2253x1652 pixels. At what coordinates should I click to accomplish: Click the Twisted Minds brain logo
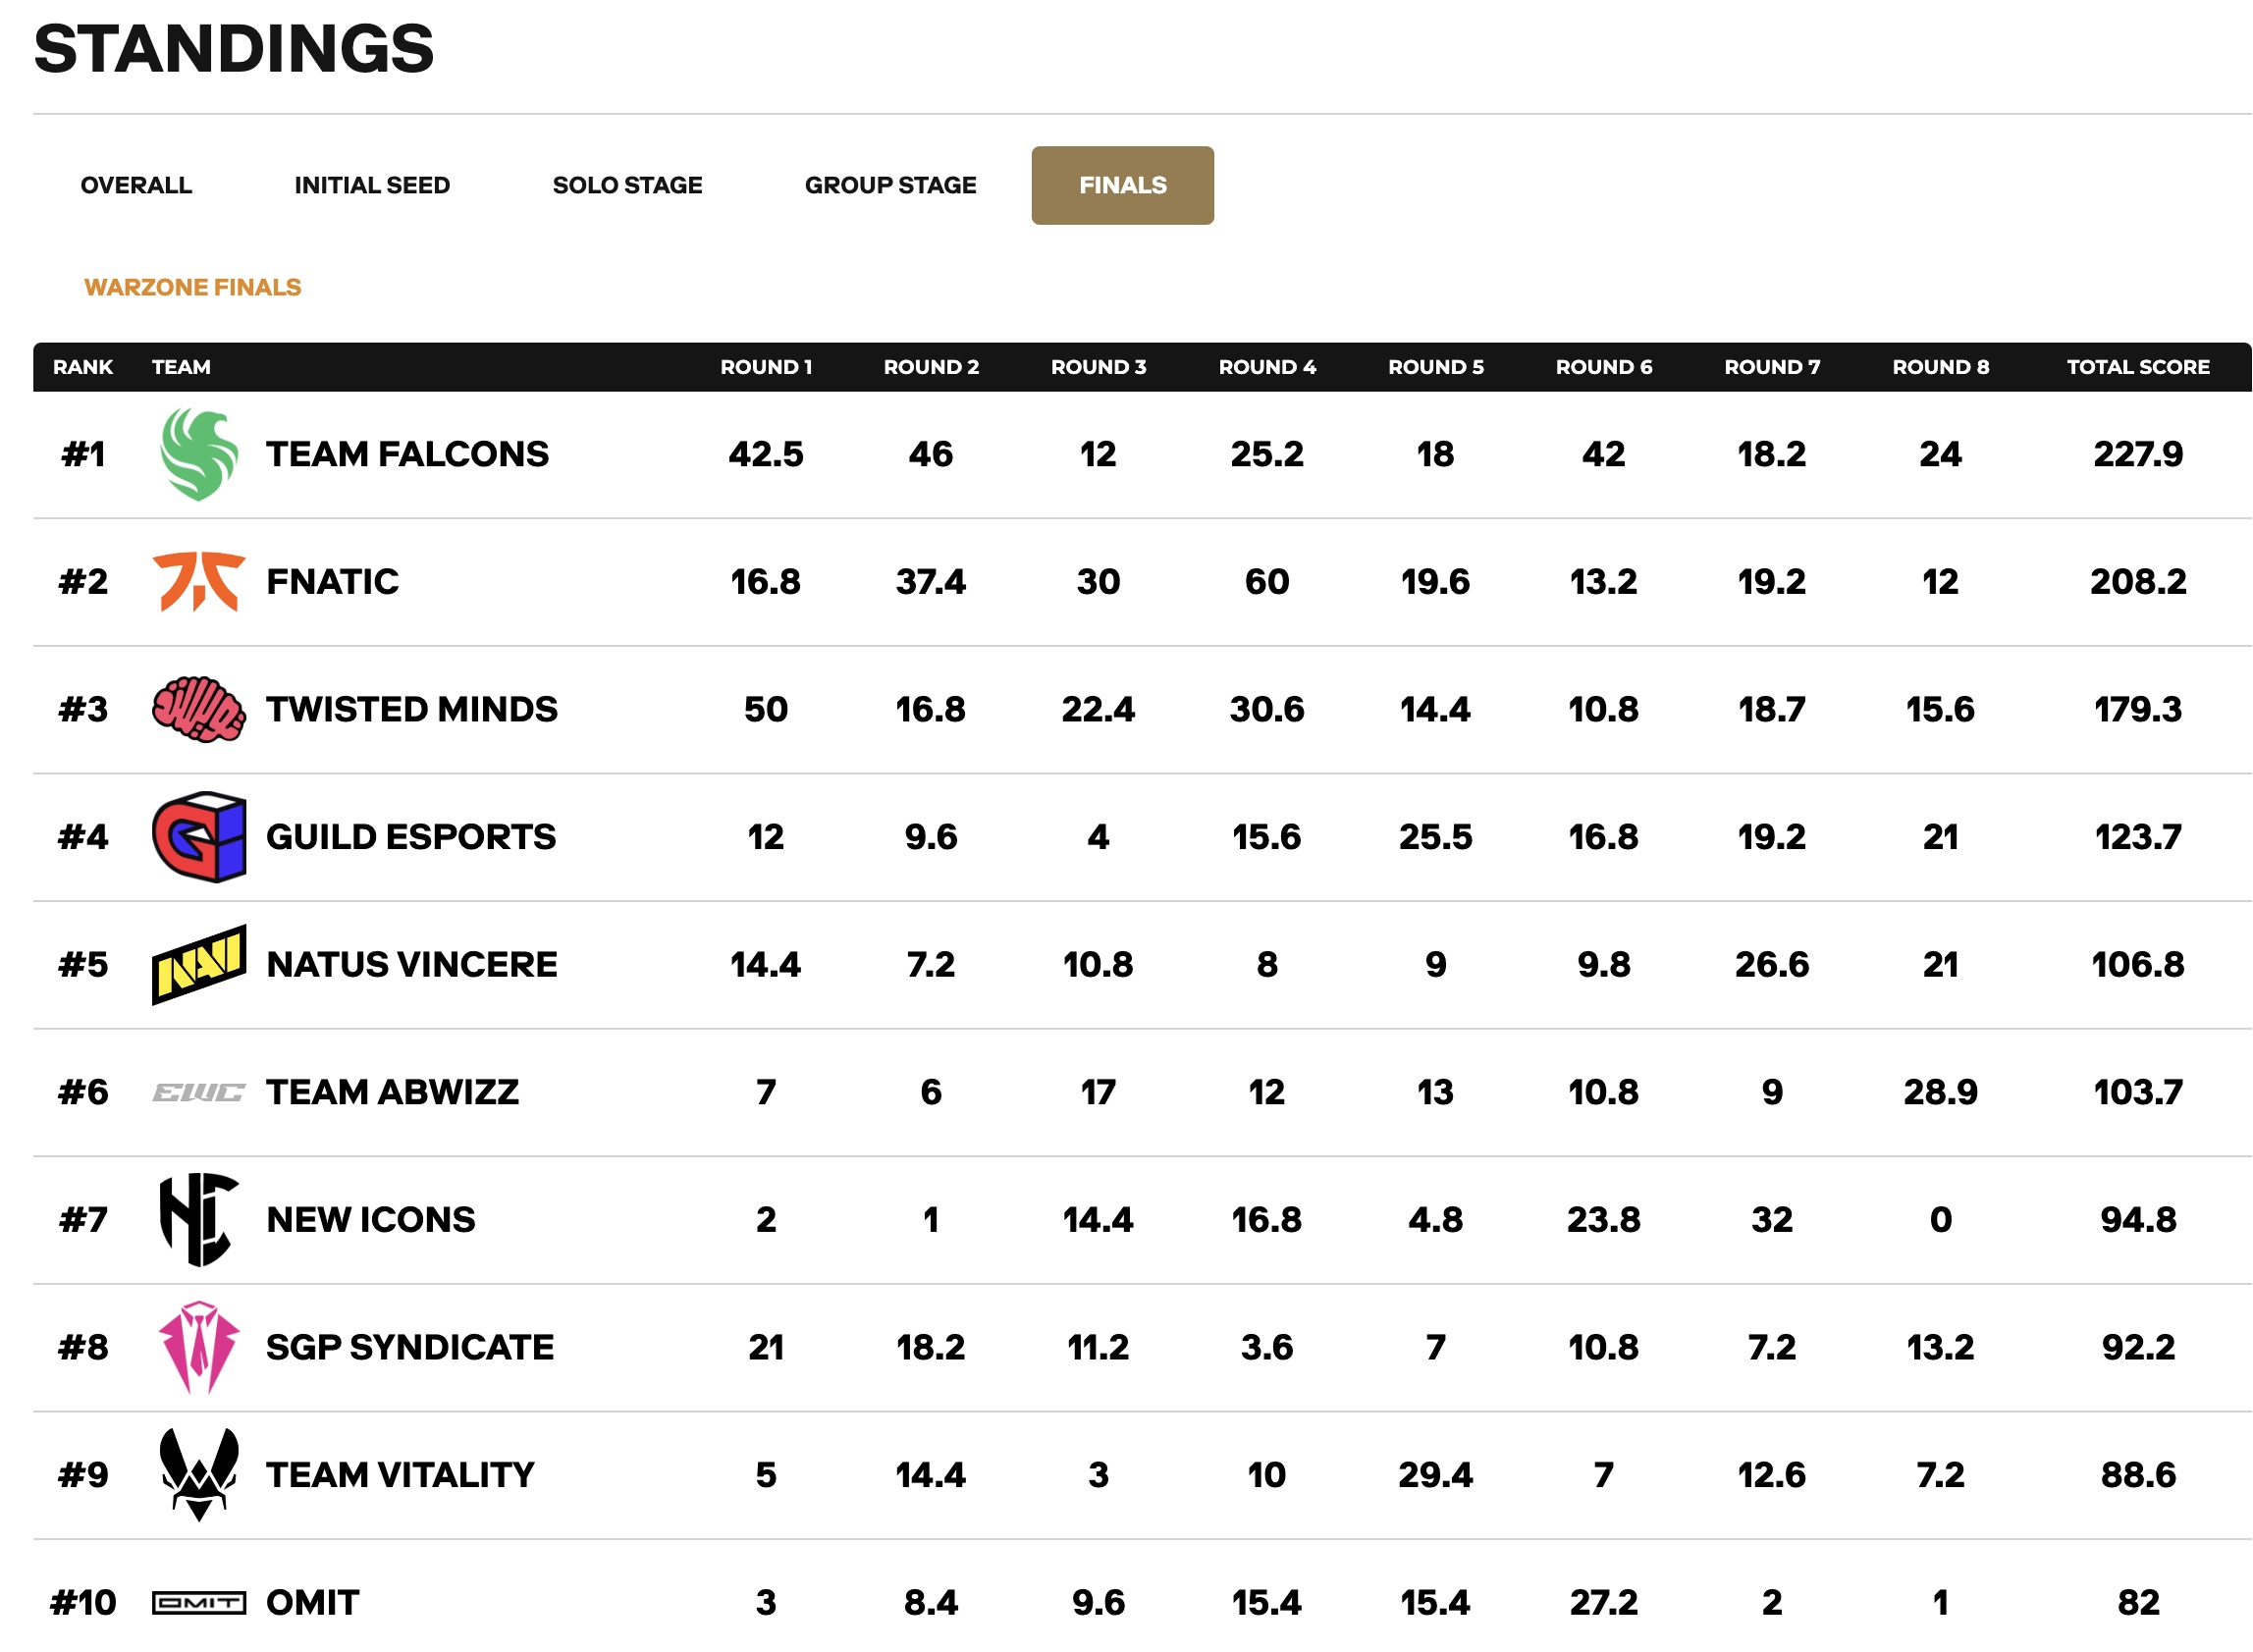(199, 710)
